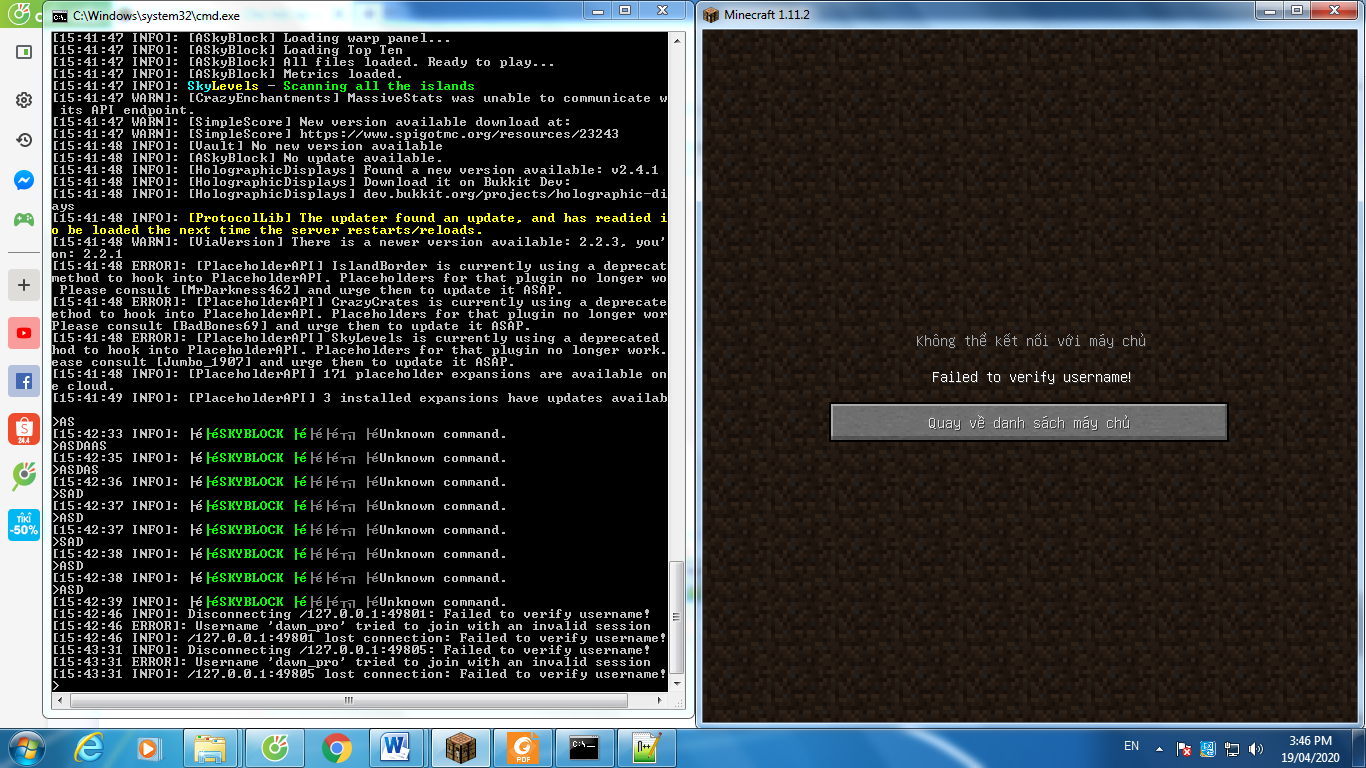Open settings gear in the browser sidebar
This screenshot has width=1366, height=768.
pyautogui.click(x=23, y=100)
